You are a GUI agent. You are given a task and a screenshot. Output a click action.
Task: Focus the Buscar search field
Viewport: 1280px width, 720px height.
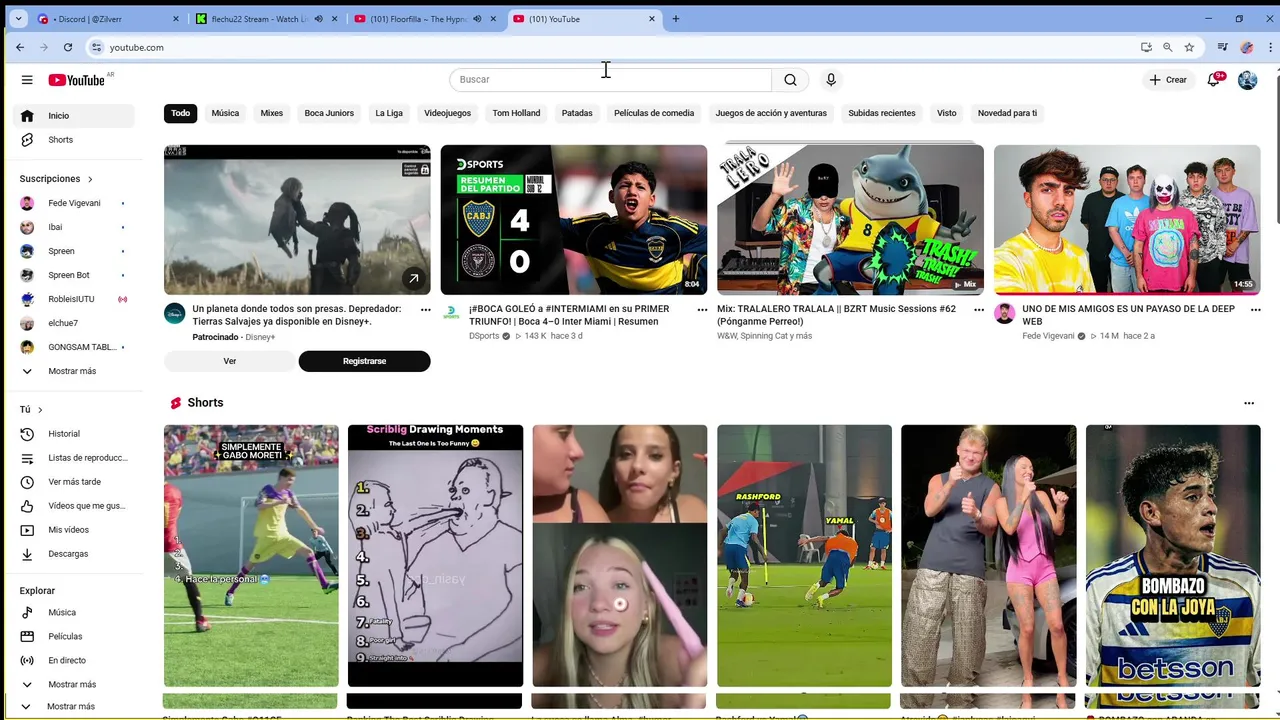pyautogui.click(x=610, y=80)
